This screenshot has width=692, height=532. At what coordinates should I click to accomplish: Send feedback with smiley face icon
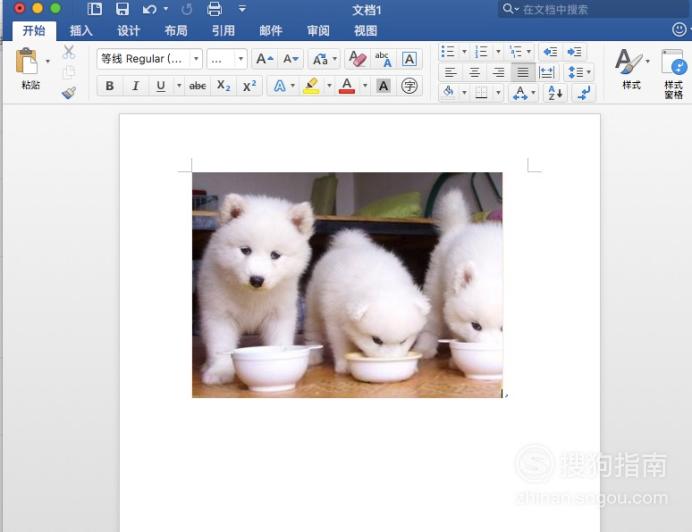(x=679, y=30)
